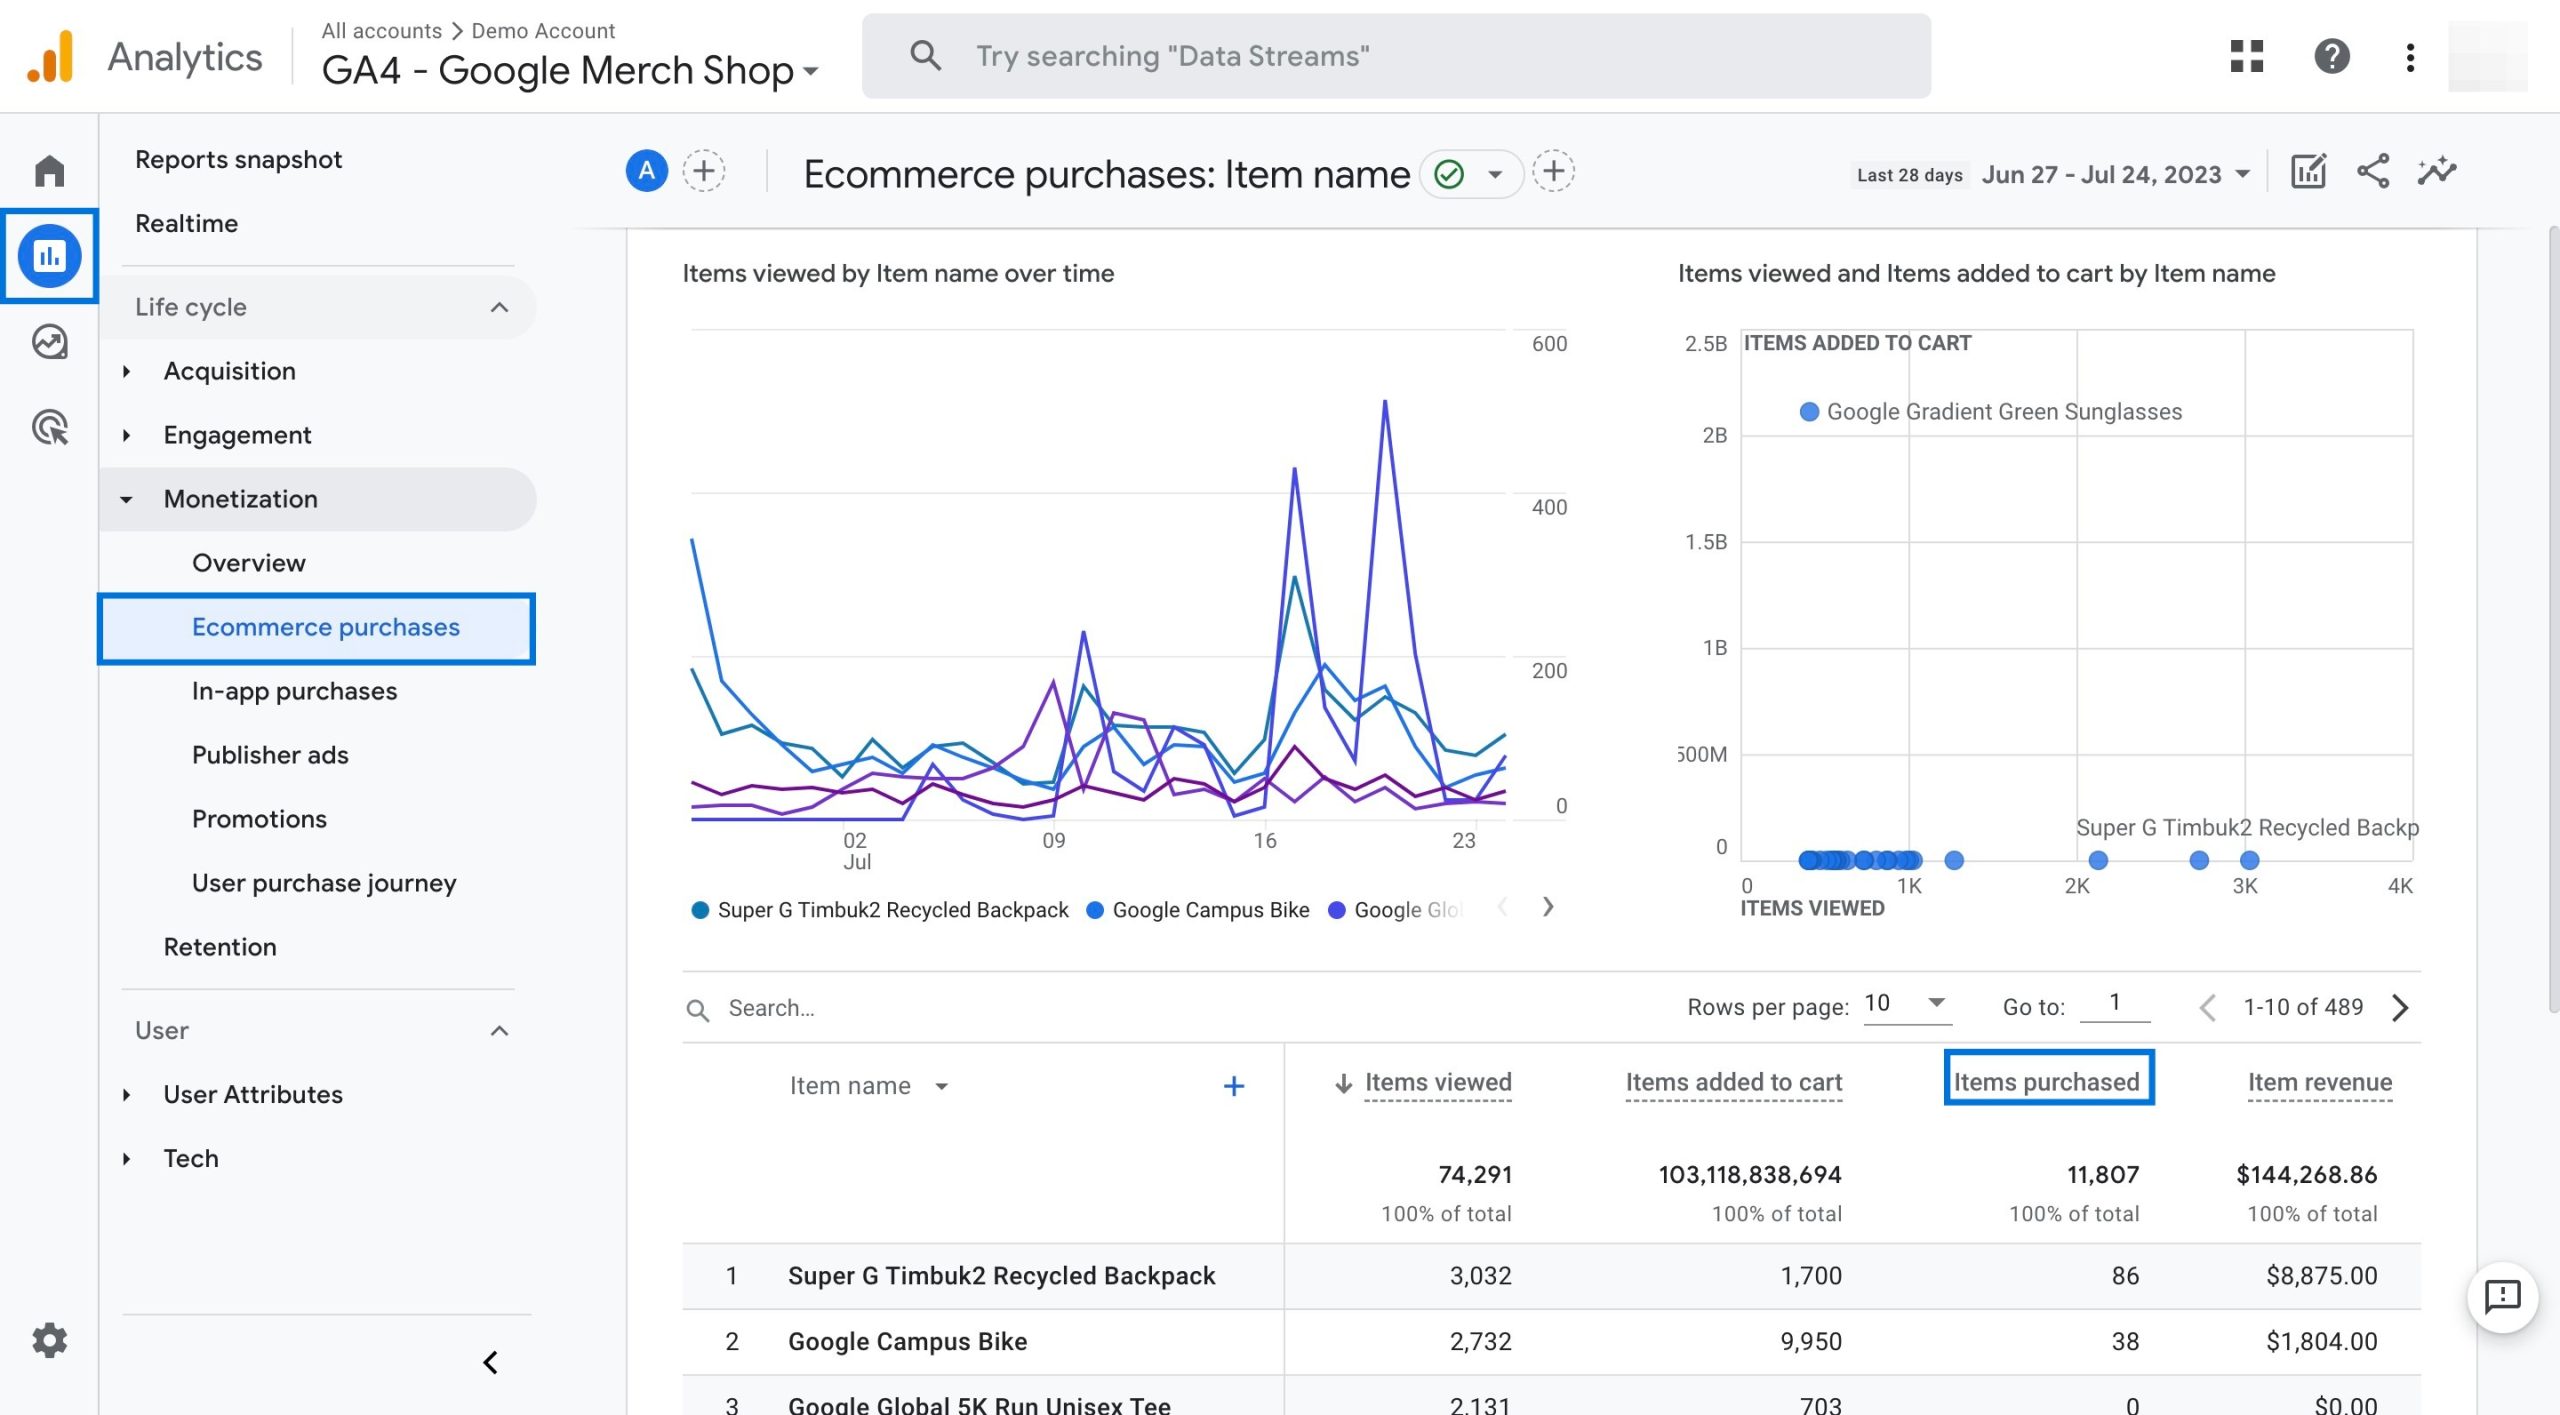The height and width of the screenshot is (1415, 2560).
Task: Add a comparison with dashed plus icon
Action: [703, 171]
